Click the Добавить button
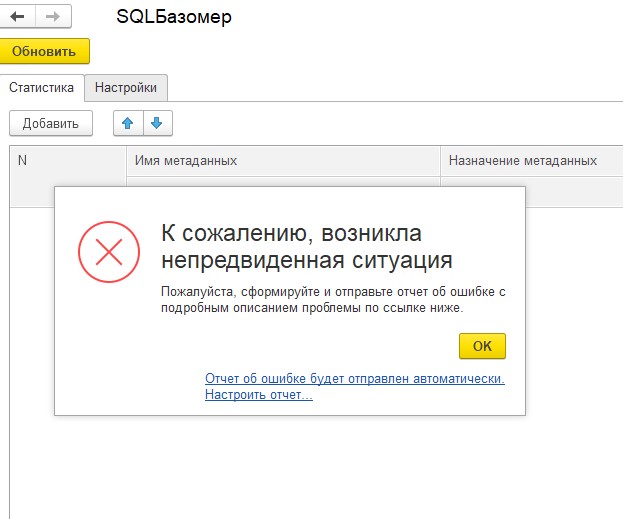 (51, 123)
